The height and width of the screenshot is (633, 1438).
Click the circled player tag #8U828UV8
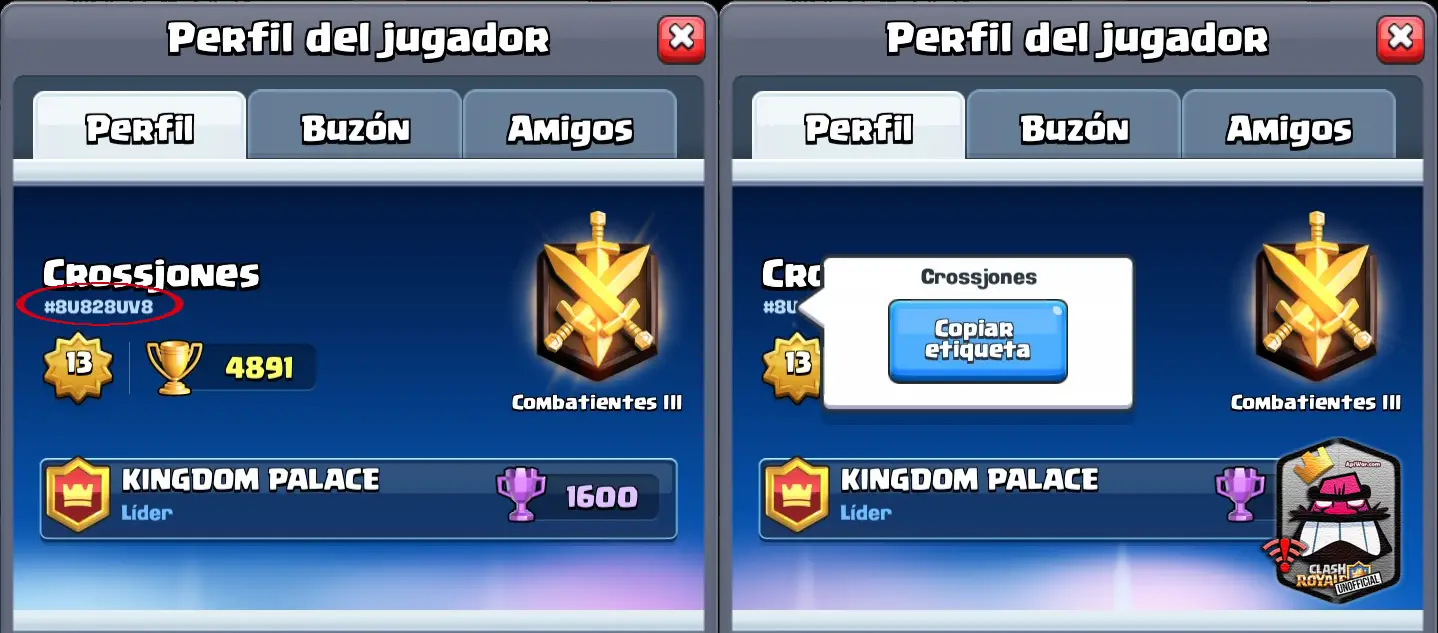99,307
